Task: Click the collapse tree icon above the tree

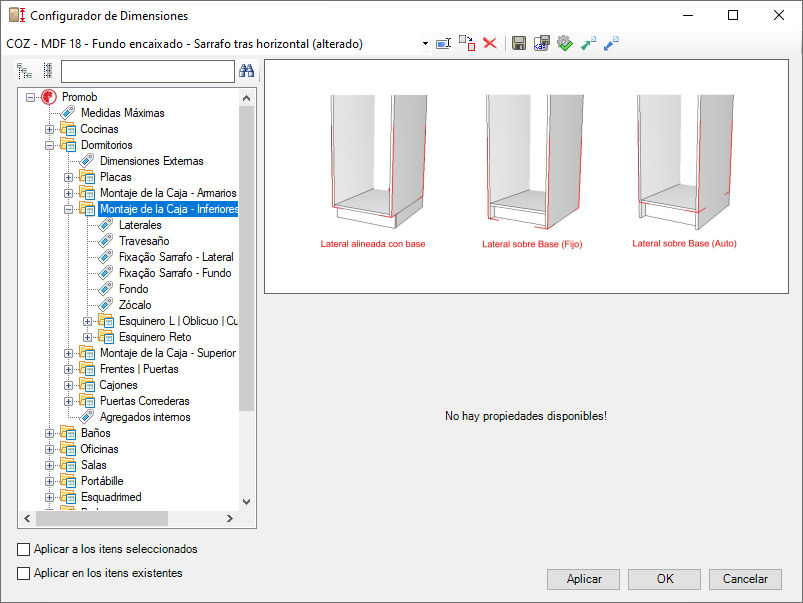Action: (48, 71)
